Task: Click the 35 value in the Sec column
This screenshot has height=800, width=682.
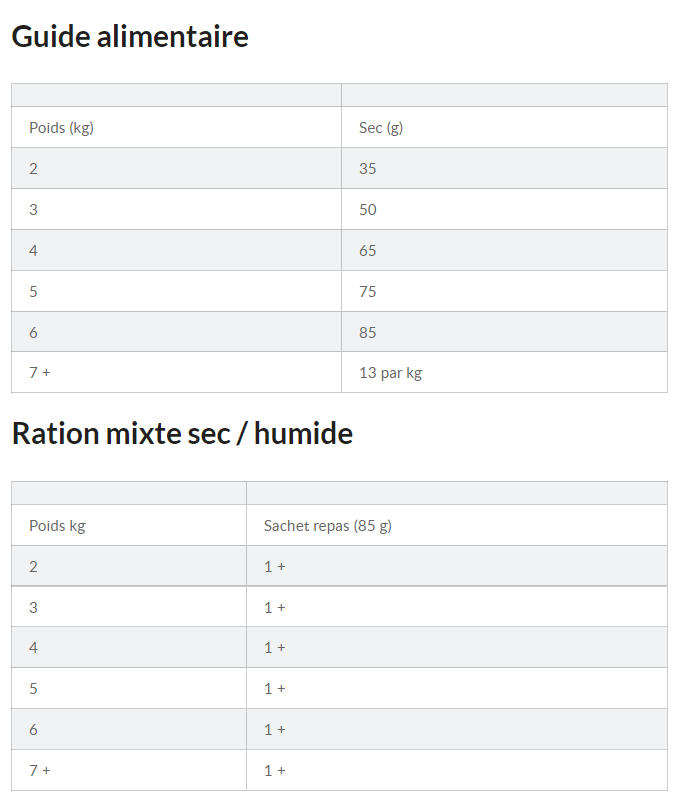Action: pos(368,168)
